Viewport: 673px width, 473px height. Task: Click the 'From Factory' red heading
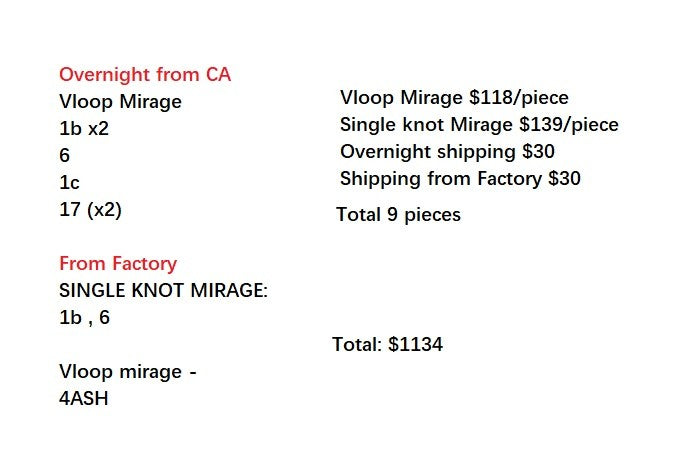tap(118, 264)
